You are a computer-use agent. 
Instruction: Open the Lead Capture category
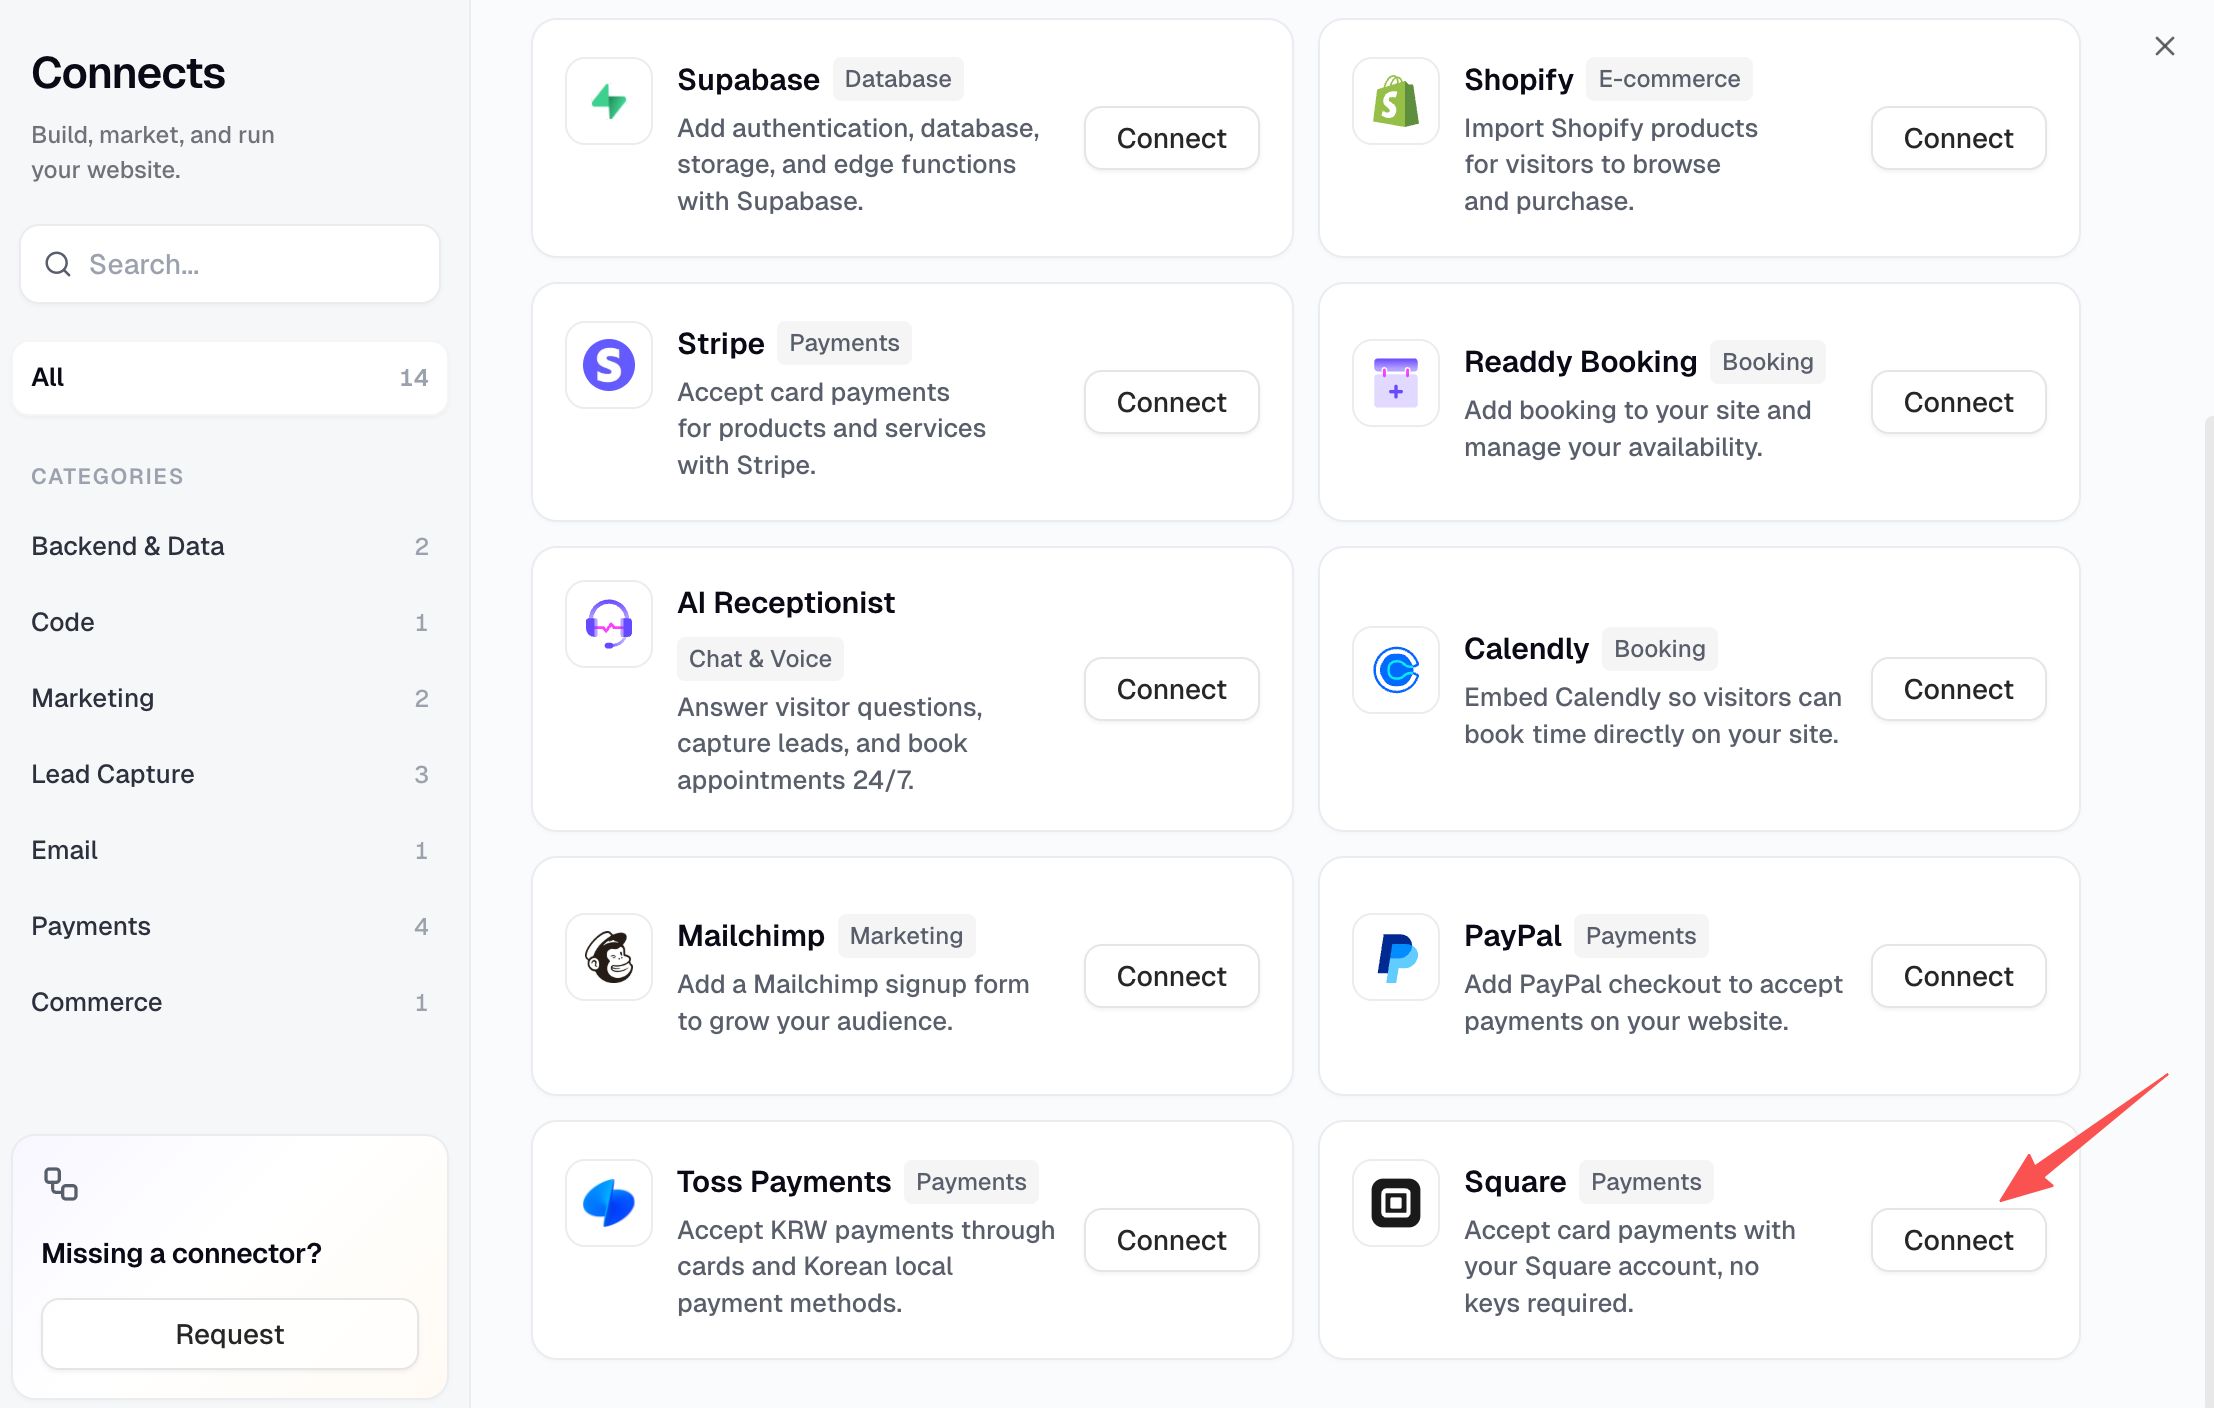230,774
